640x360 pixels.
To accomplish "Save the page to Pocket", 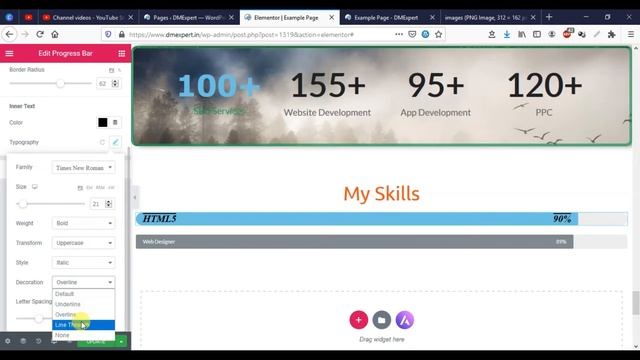I will coord(412,35).
